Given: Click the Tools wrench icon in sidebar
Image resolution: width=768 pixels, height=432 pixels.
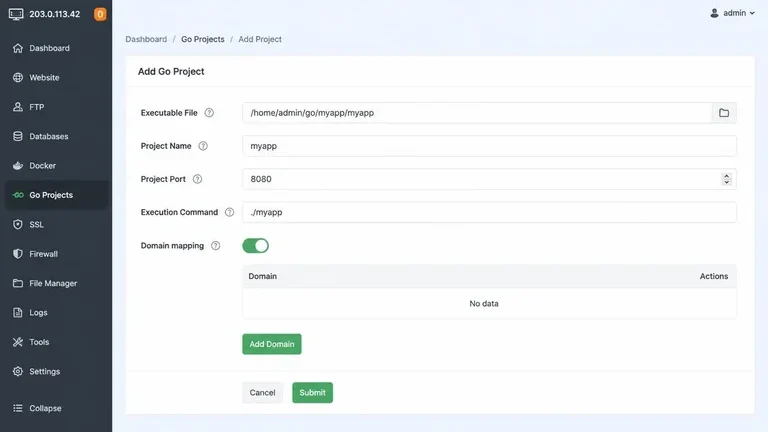Looking at the screenshot, I should [18, 342].
